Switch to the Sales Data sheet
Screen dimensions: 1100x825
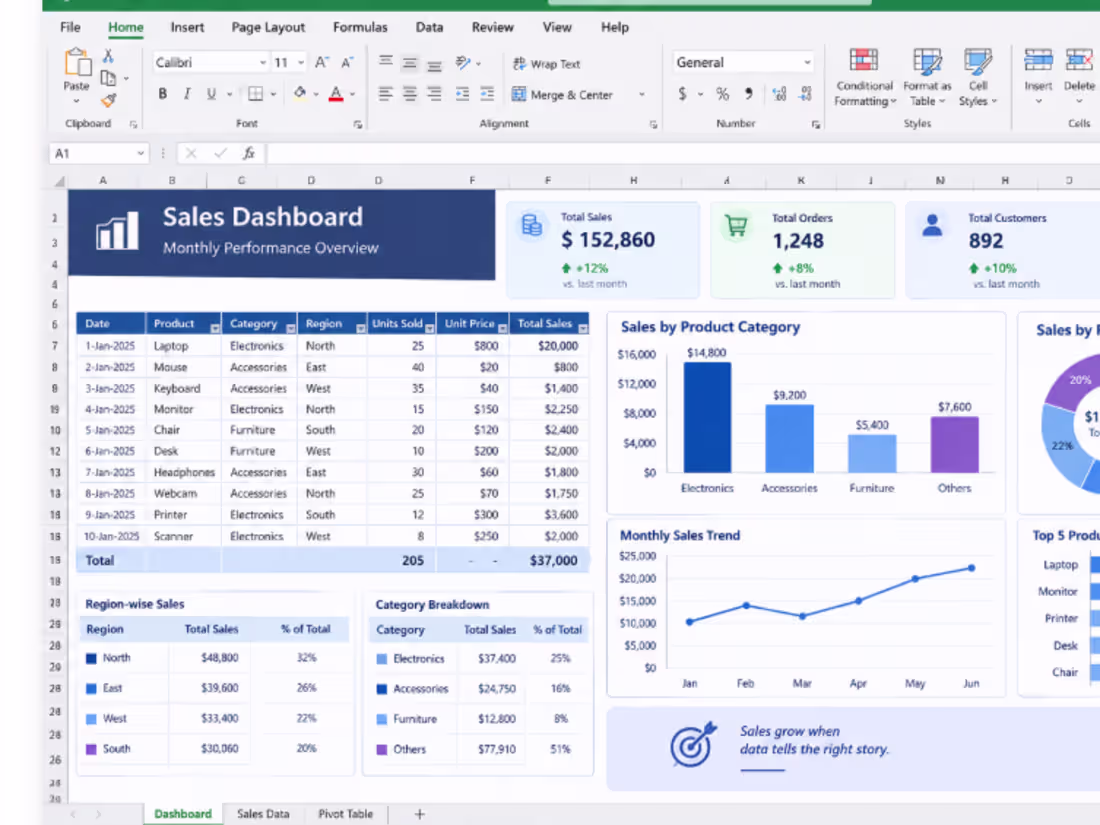pos(263,814)
